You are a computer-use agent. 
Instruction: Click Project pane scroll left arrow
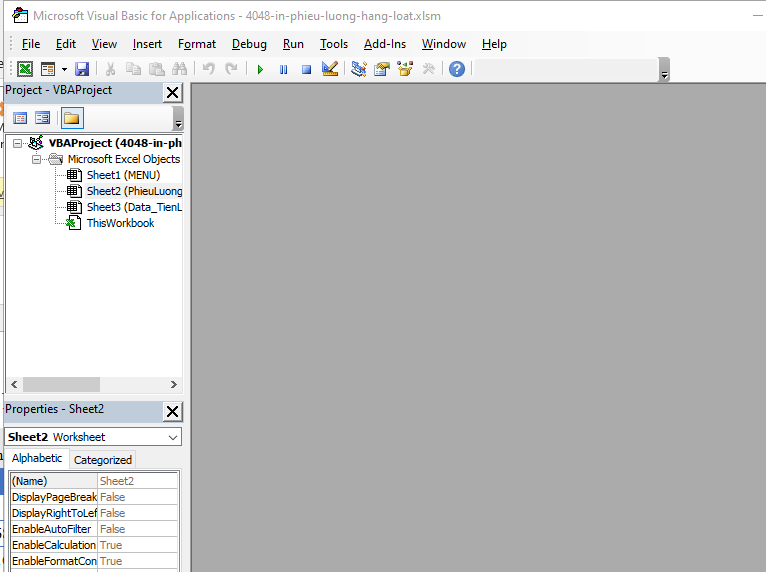14,385
